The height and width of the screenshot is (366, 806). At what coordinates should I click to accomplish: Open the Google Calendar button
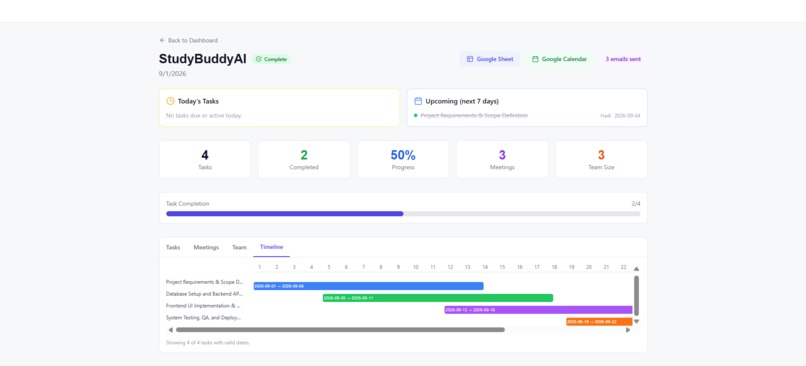pyautogui.click(x=559, y=59)
